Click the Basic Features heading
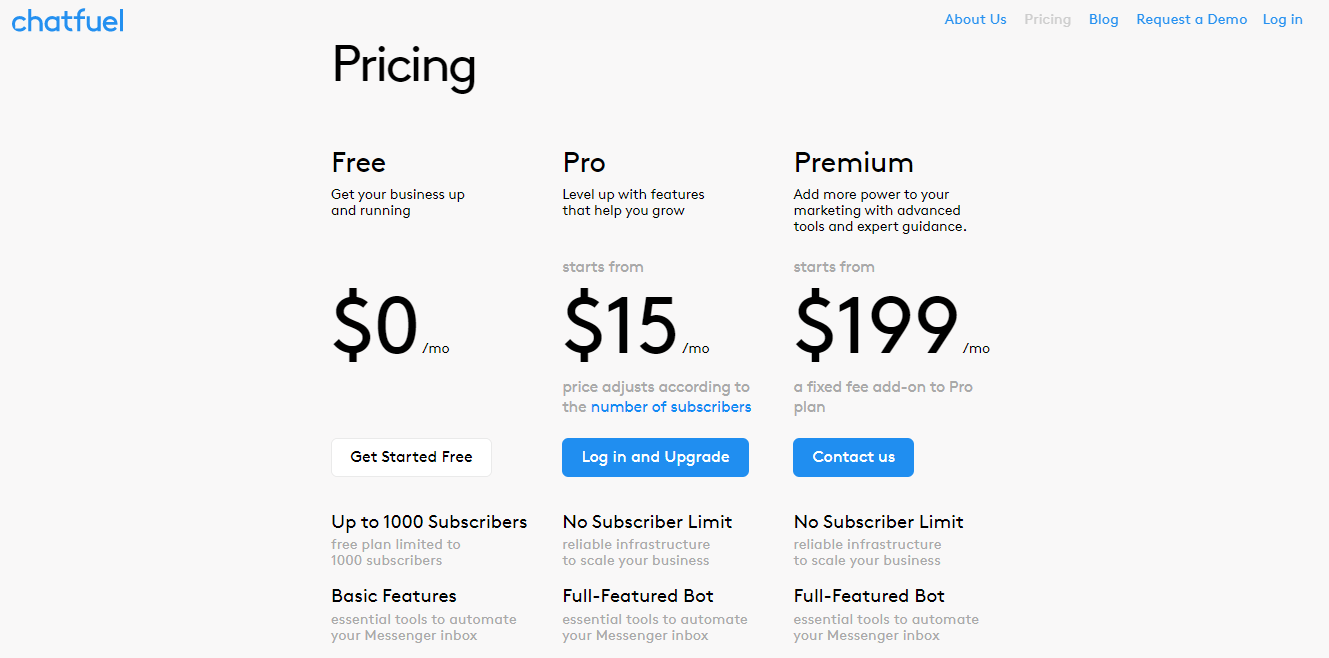 (394, 596)
